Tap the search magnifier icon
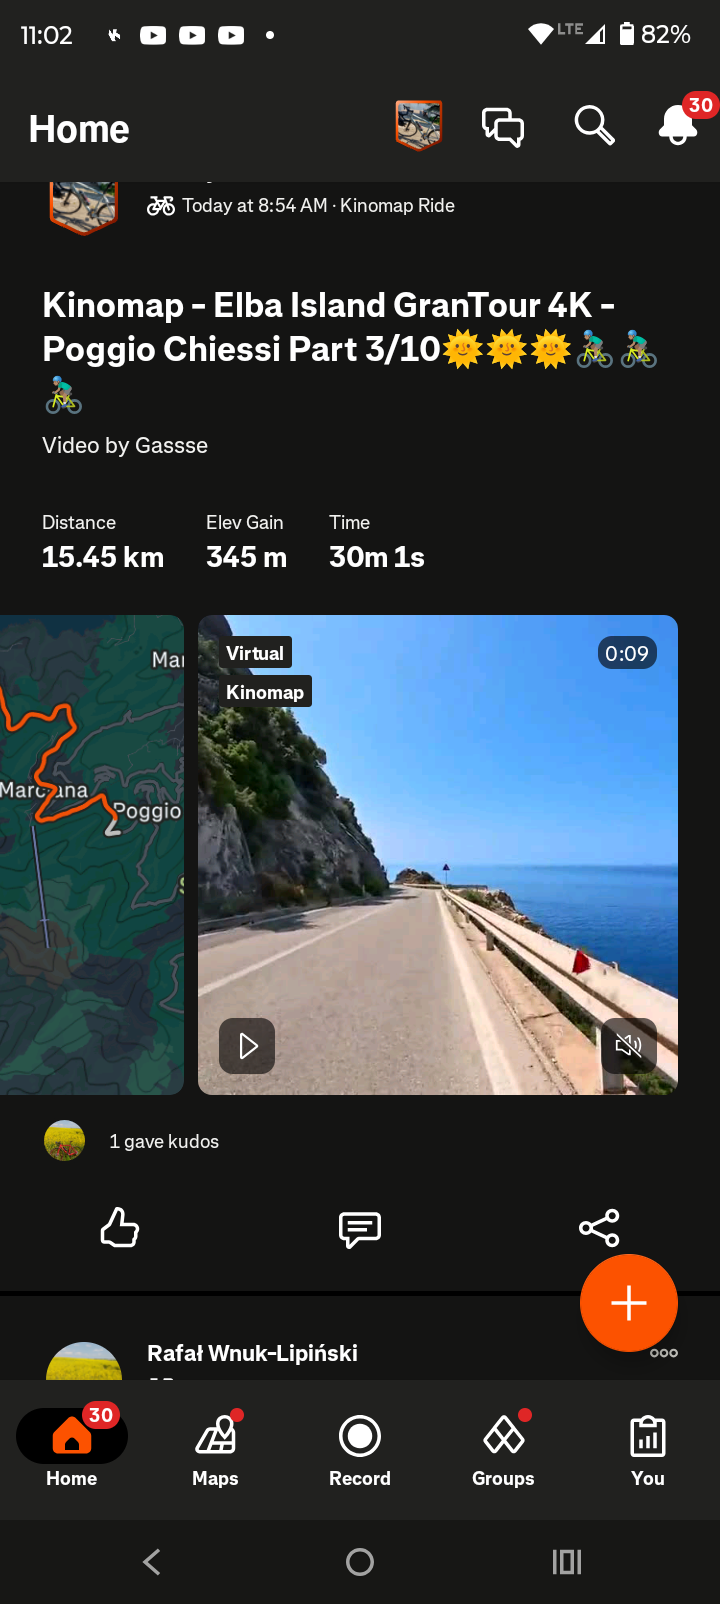720x1604 pixels. click(594, 126)
